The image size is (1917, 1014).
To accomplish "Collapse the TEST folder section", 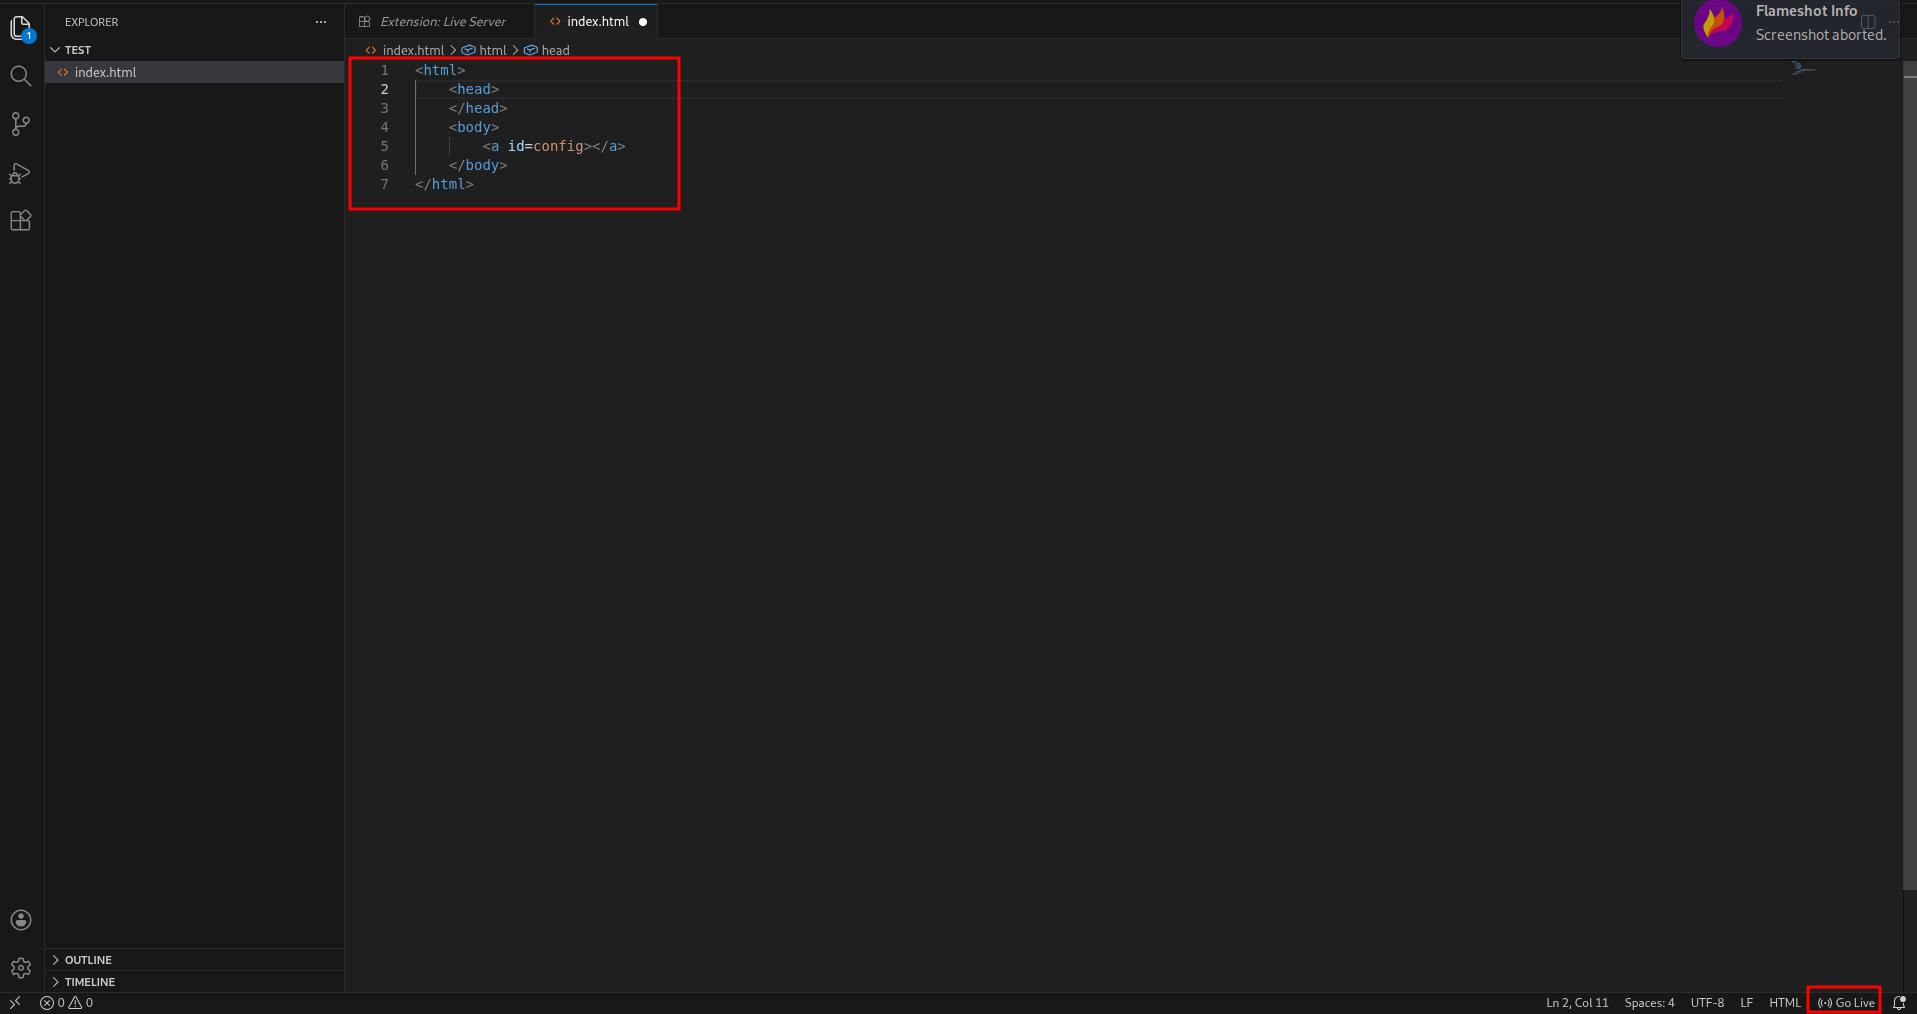I will 77,49.
